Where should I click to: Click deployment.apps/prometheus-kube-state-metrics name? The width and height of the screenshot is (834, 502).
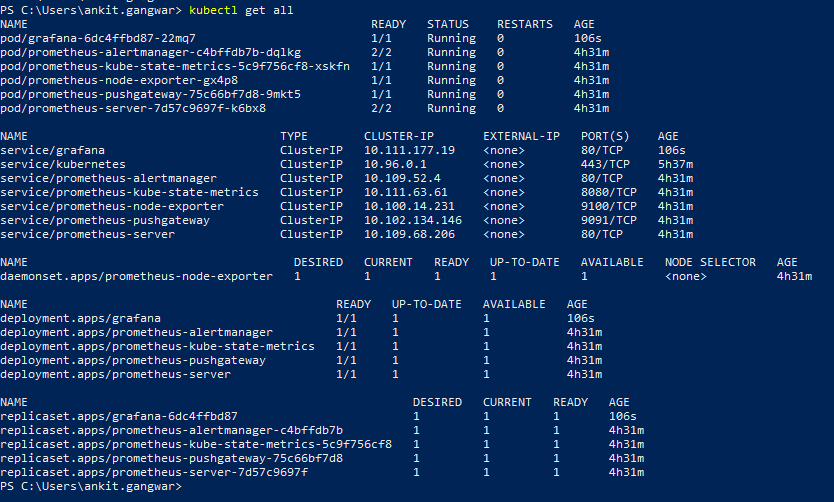157,346
